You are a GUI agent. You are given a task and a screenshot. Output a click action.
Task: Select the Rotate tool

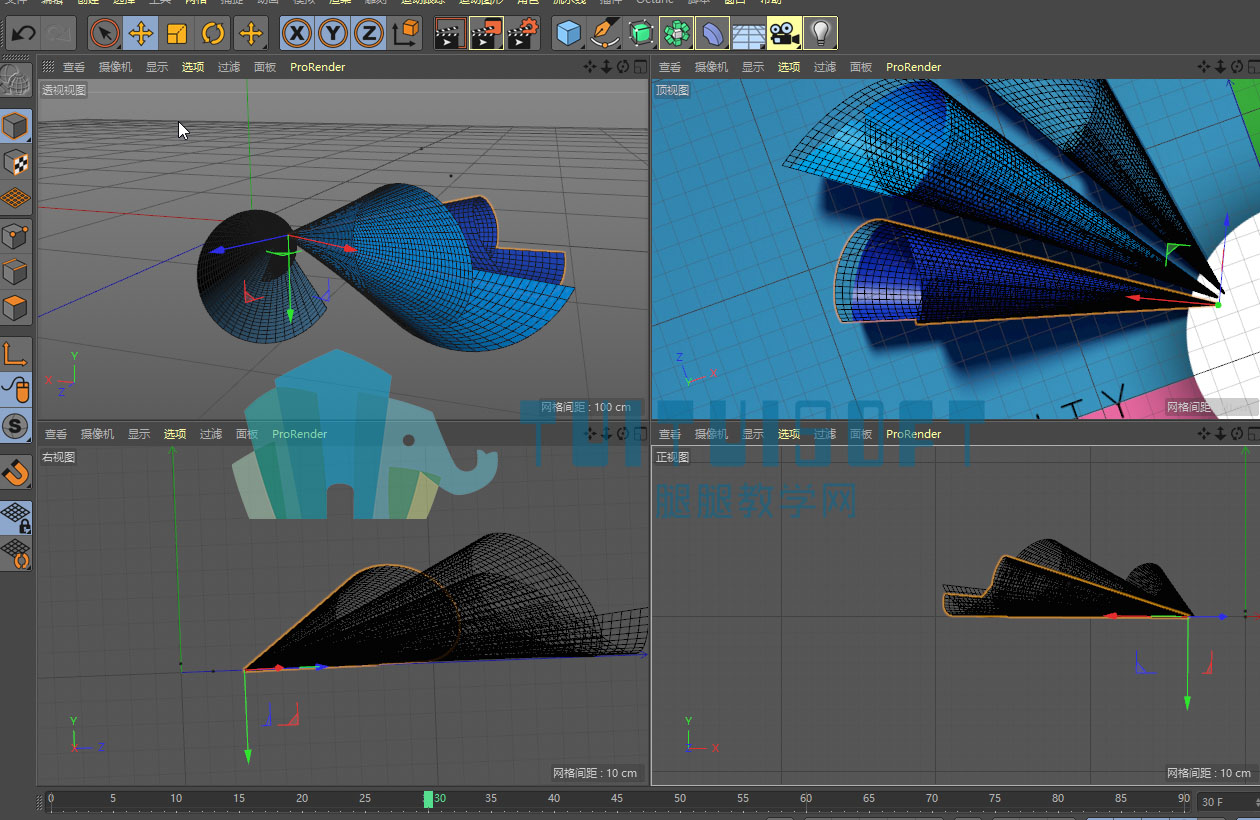213,33
